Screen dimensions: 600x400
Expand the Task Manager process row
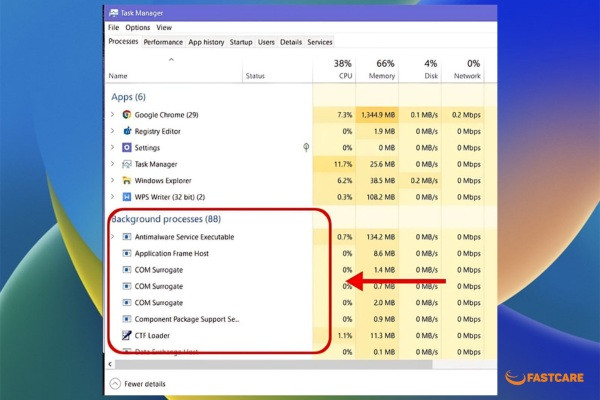(112, 164)
